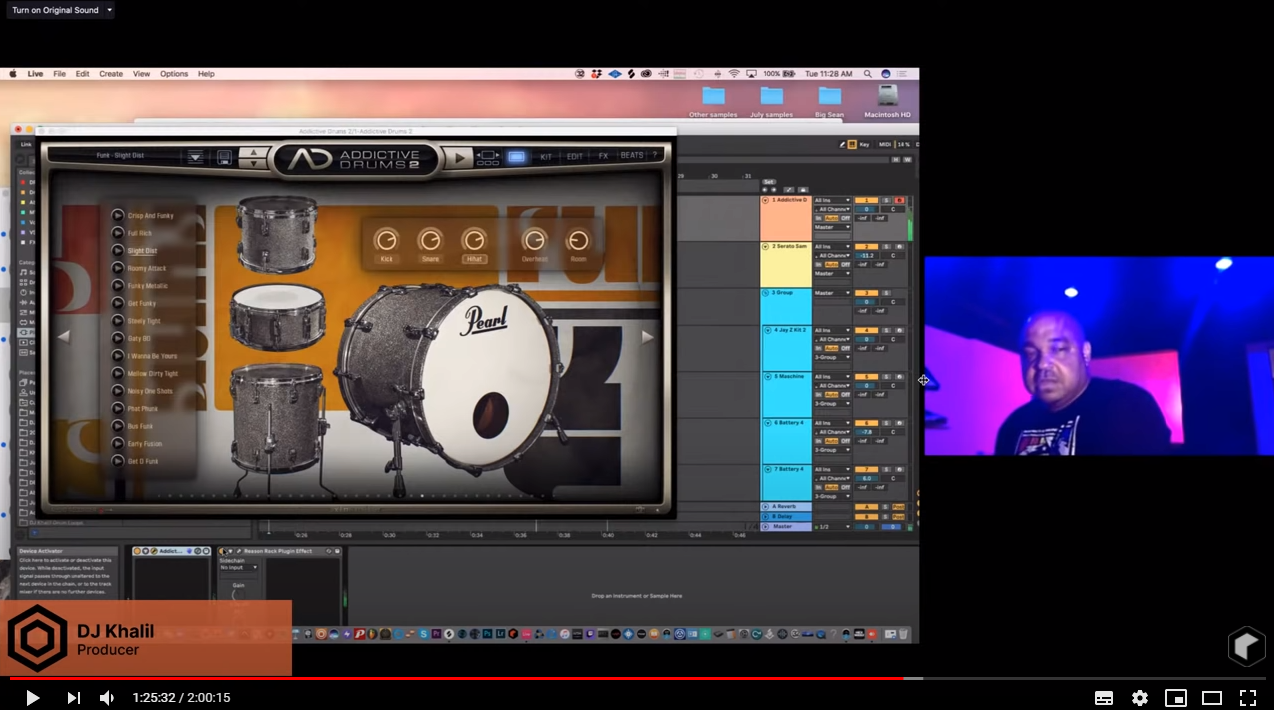This screenshot has height=710, width=1274.
Task: Solo the Addictive D track
Action: [x=886, y=200]
